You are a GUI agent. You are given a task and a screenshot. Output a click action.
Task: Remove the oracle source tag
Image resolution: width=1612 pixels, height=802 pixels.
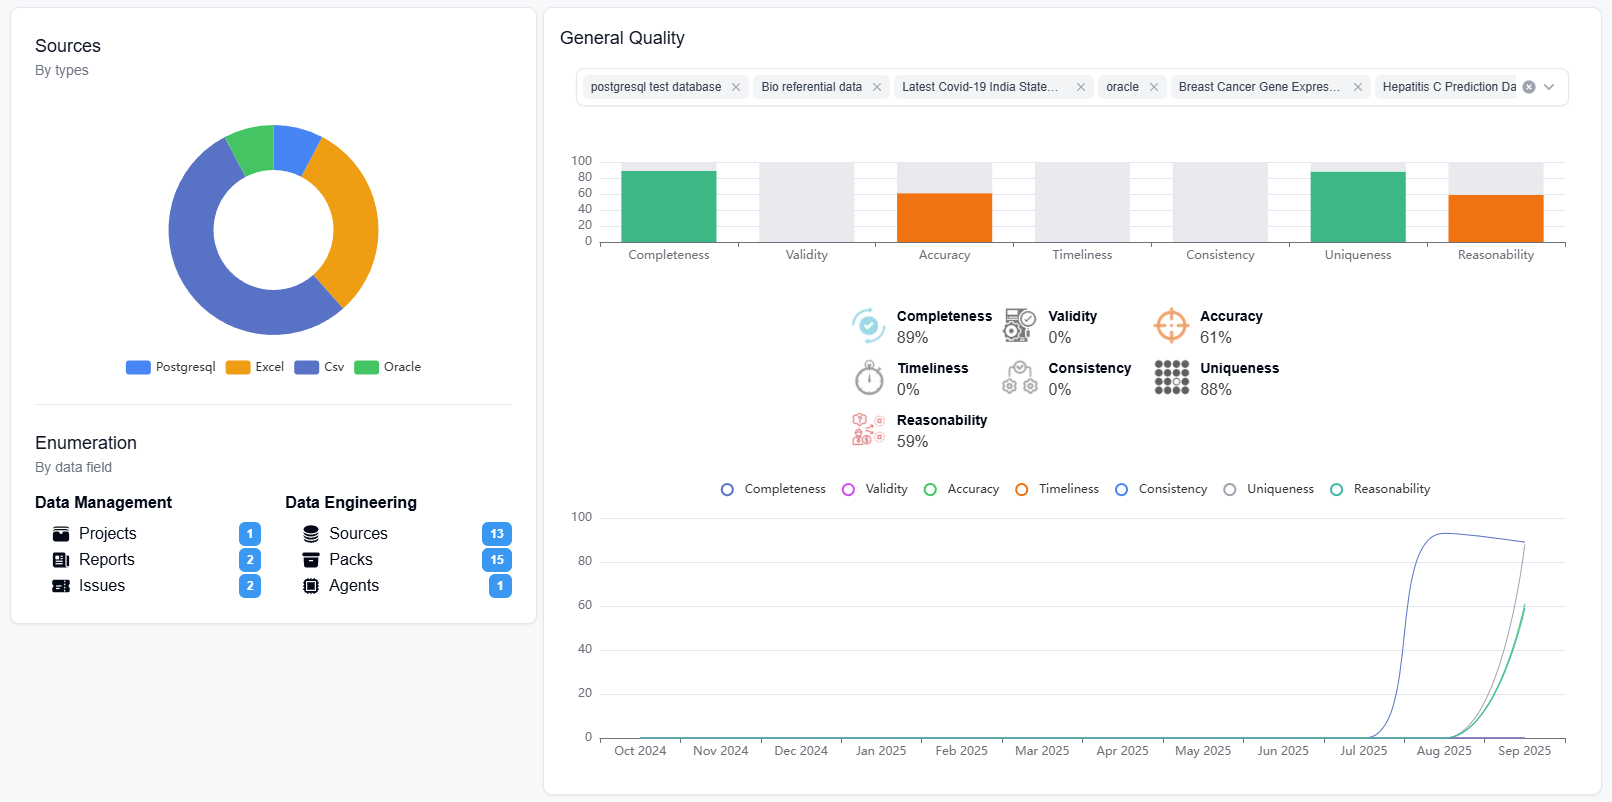tap(1154, 87)
